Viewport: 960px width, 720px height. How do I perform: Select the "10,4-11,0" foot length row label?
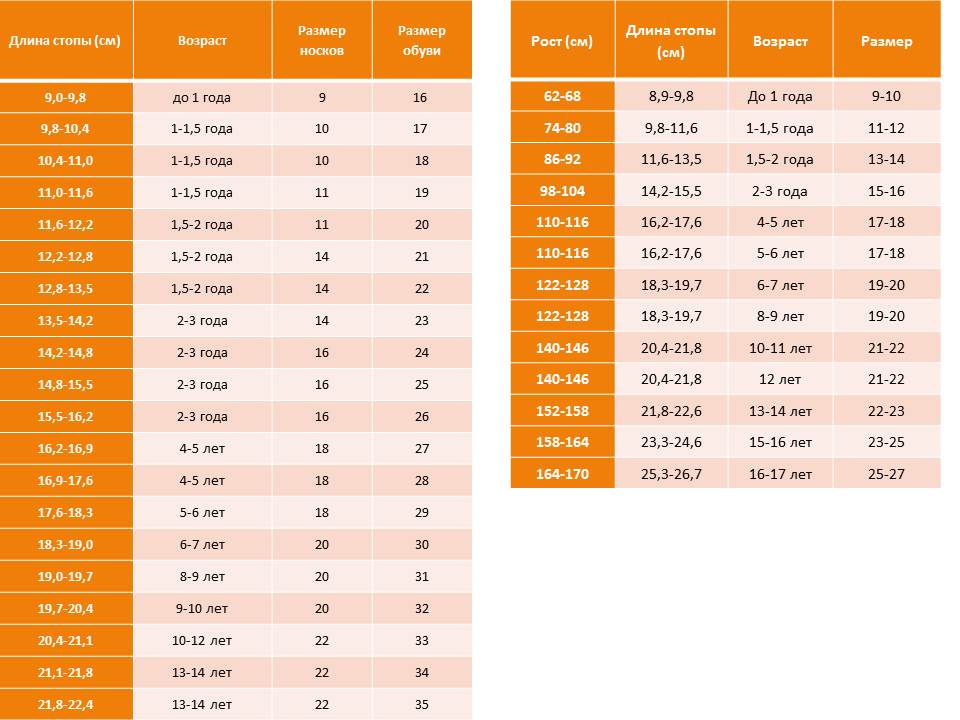(66, 161)
